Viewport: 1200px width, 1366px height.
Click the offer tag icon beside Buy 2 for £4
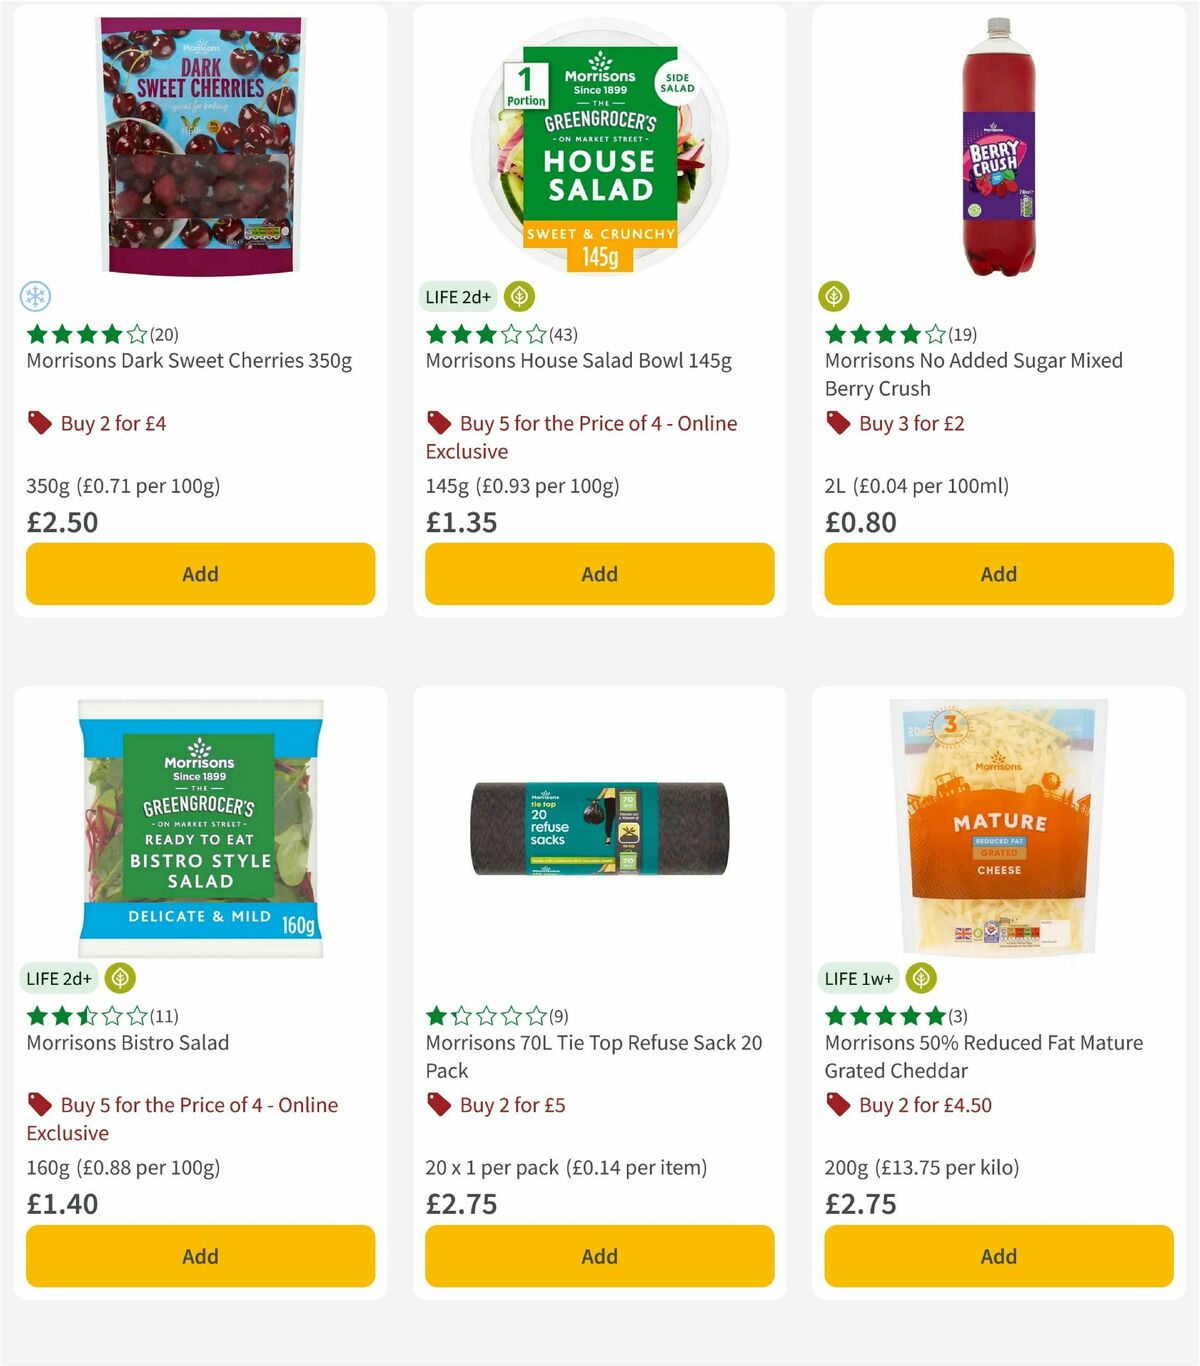click(x=39, y=423)
